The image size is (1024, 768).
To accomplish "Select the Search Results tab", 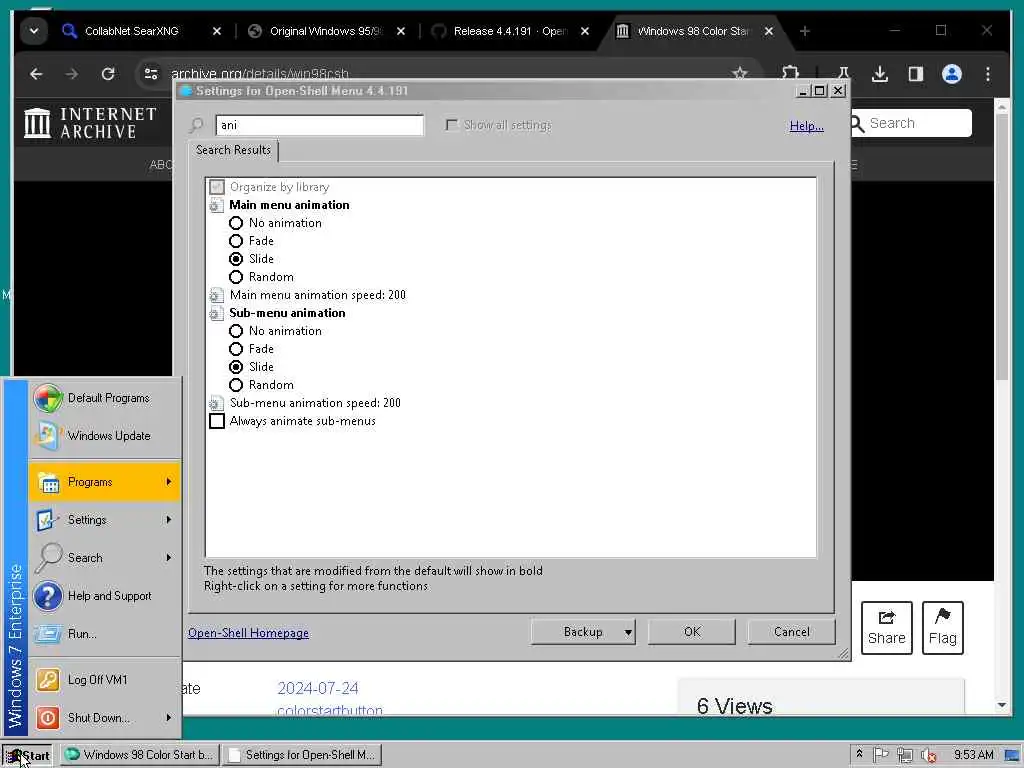I will [x=233, y=150].
